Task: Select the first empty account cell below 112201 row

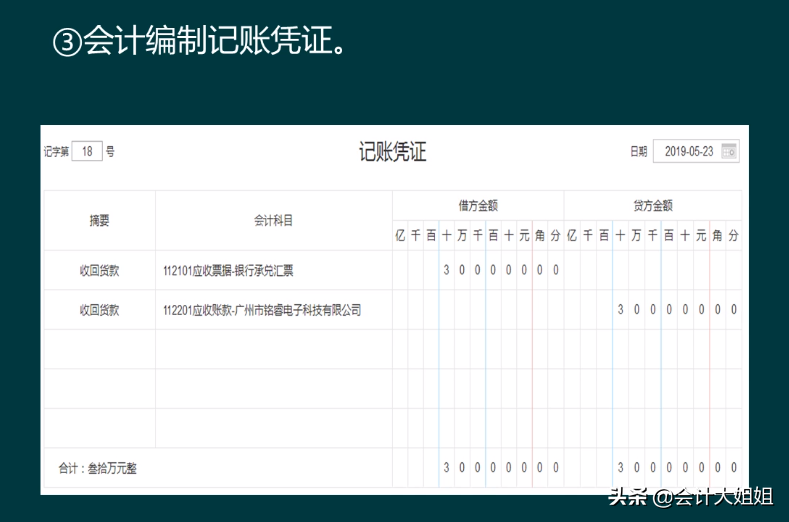Action: point(274,349)
